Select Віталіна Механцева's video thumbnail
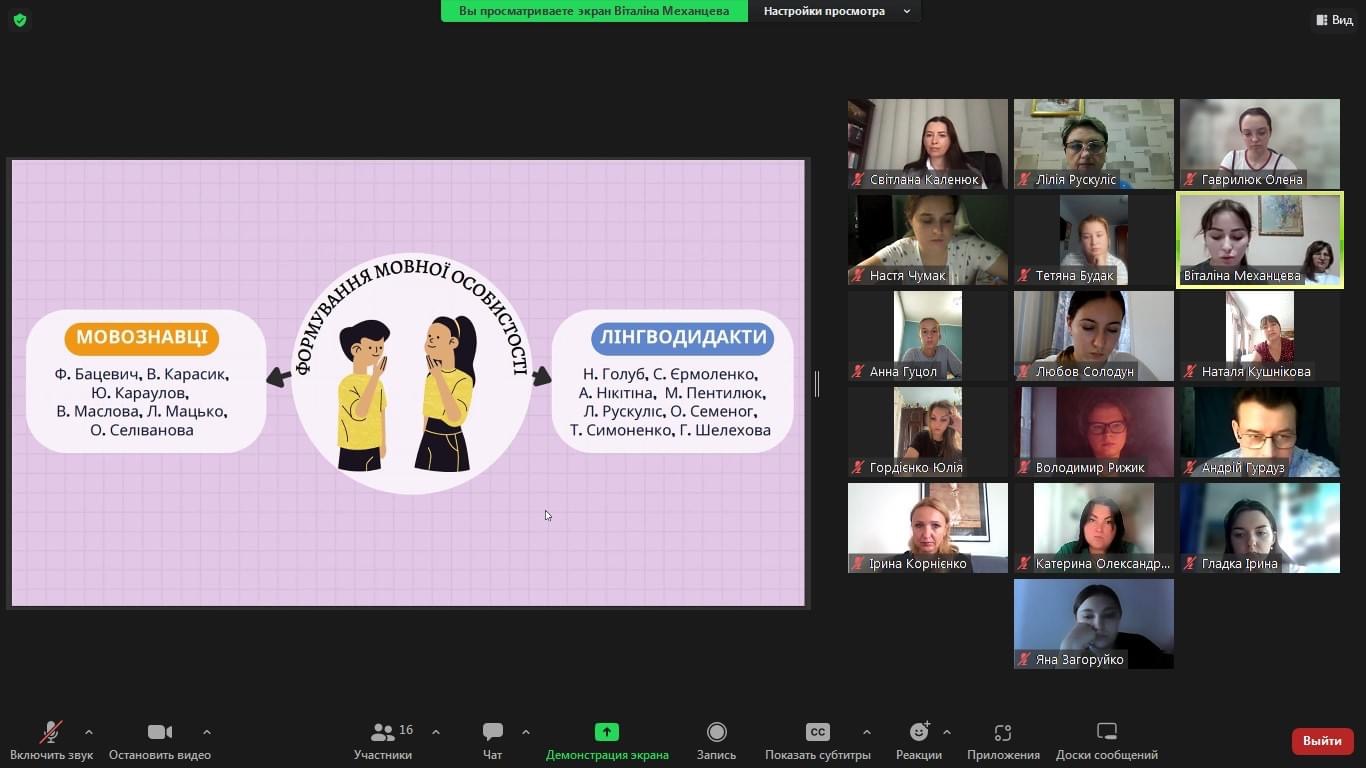Screen dimensions: 1366x768 (x=1260, y=240)
